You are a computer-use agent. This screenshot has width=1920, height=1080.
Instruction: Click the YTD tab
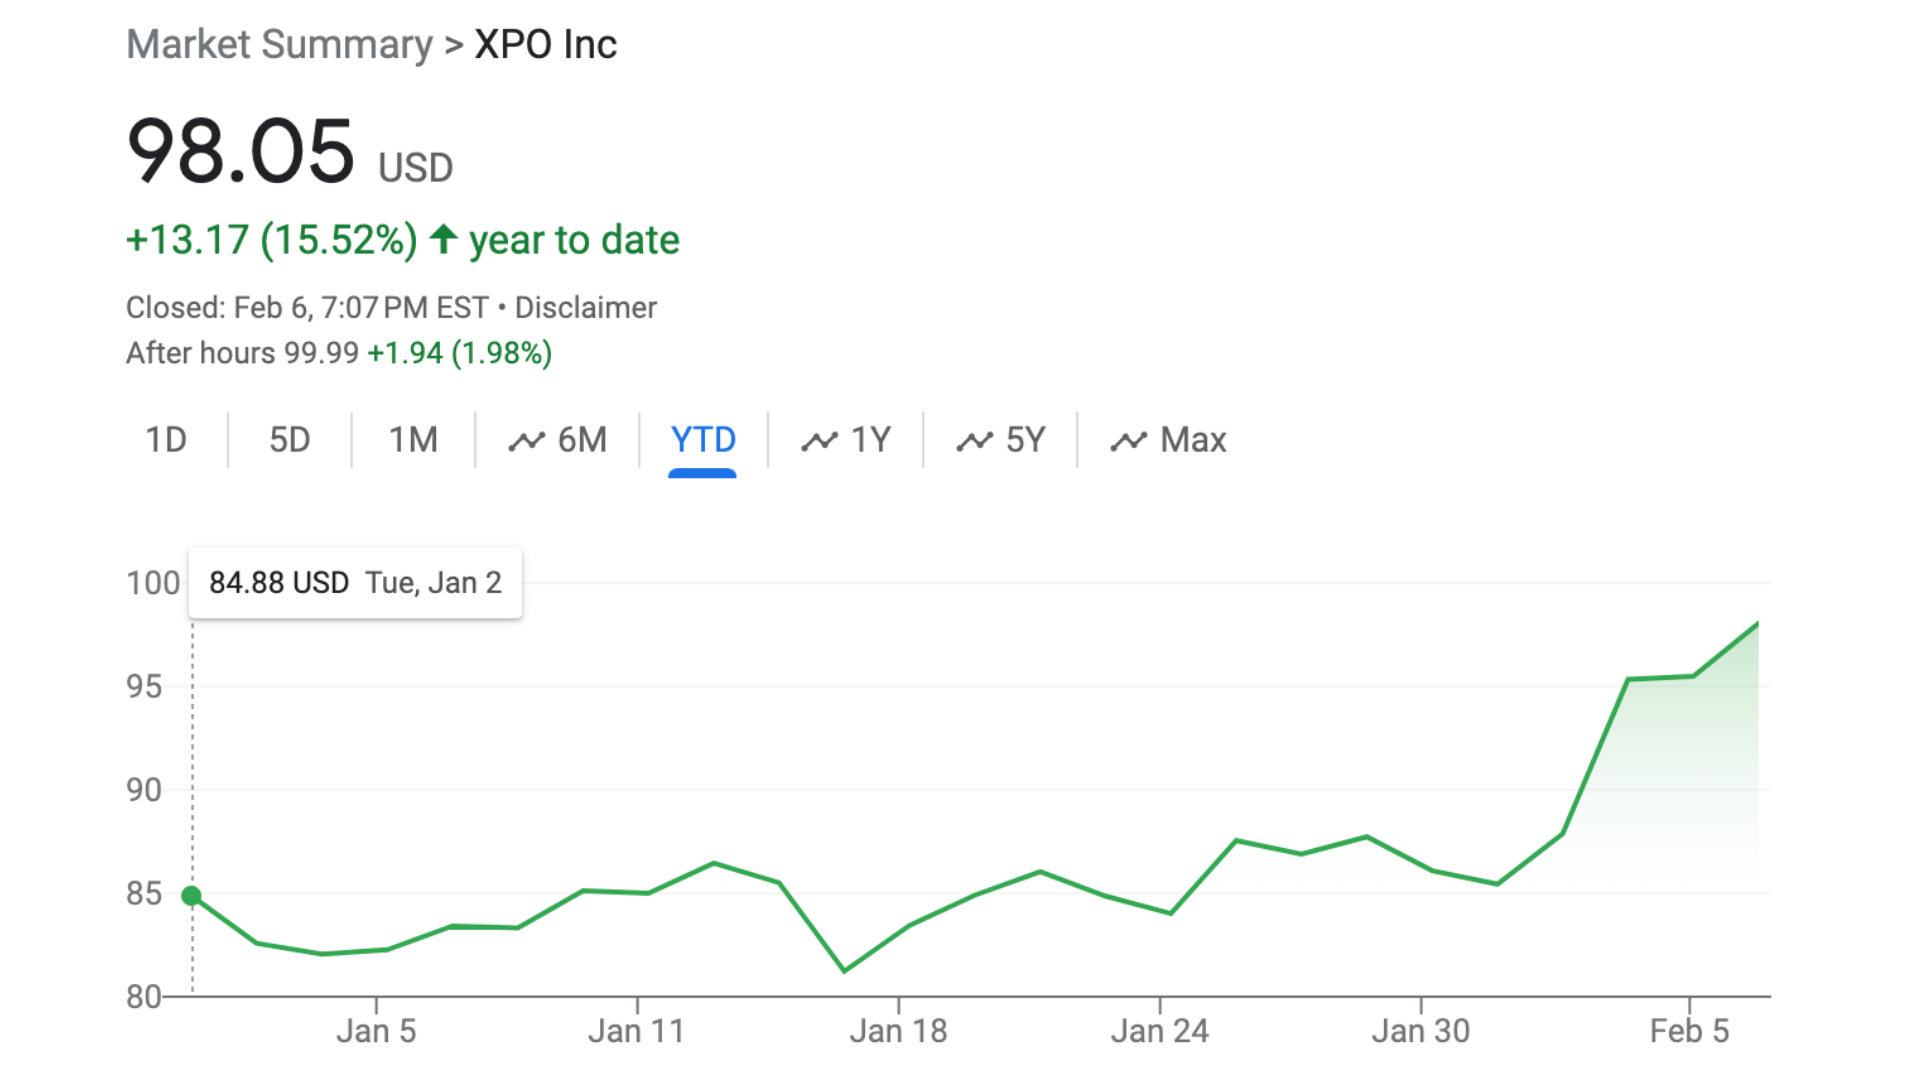(x=703, y=440)
